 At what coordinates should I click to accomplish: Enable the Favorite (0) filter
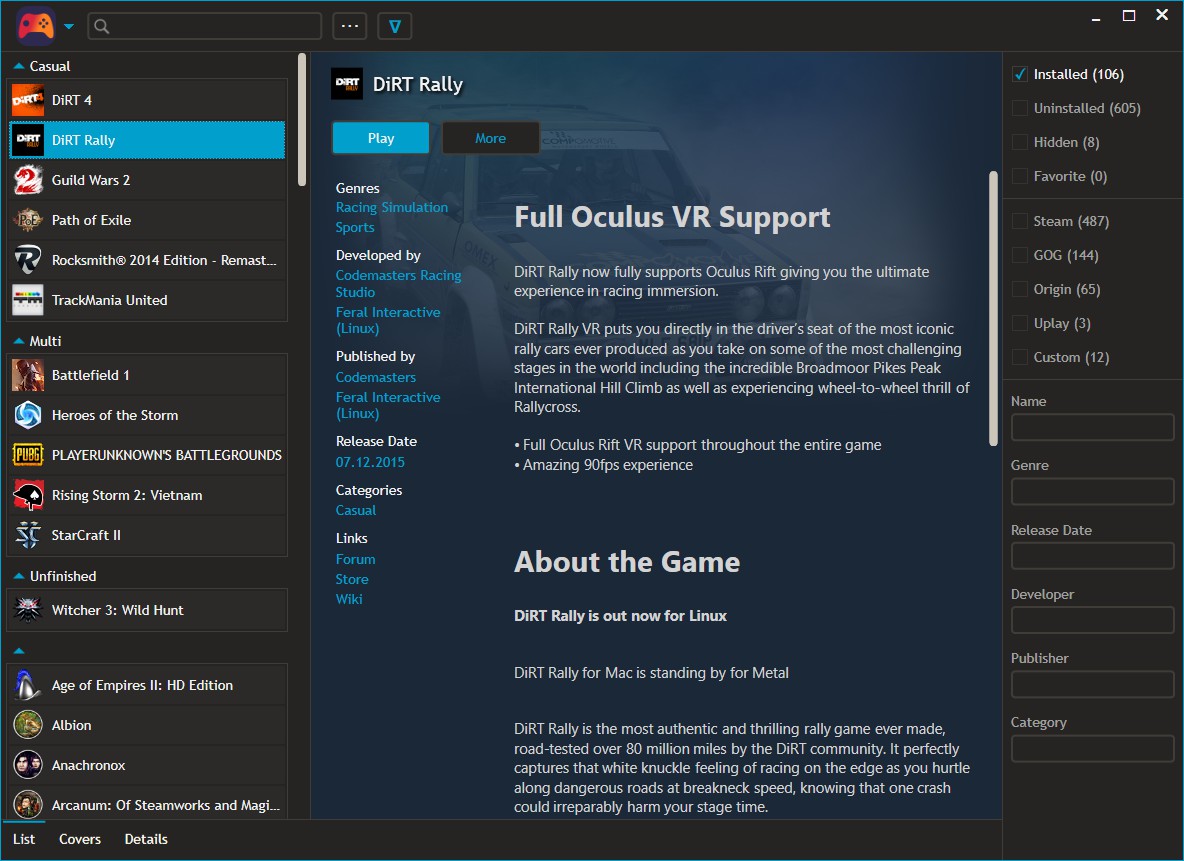(x=1019, y=176)
